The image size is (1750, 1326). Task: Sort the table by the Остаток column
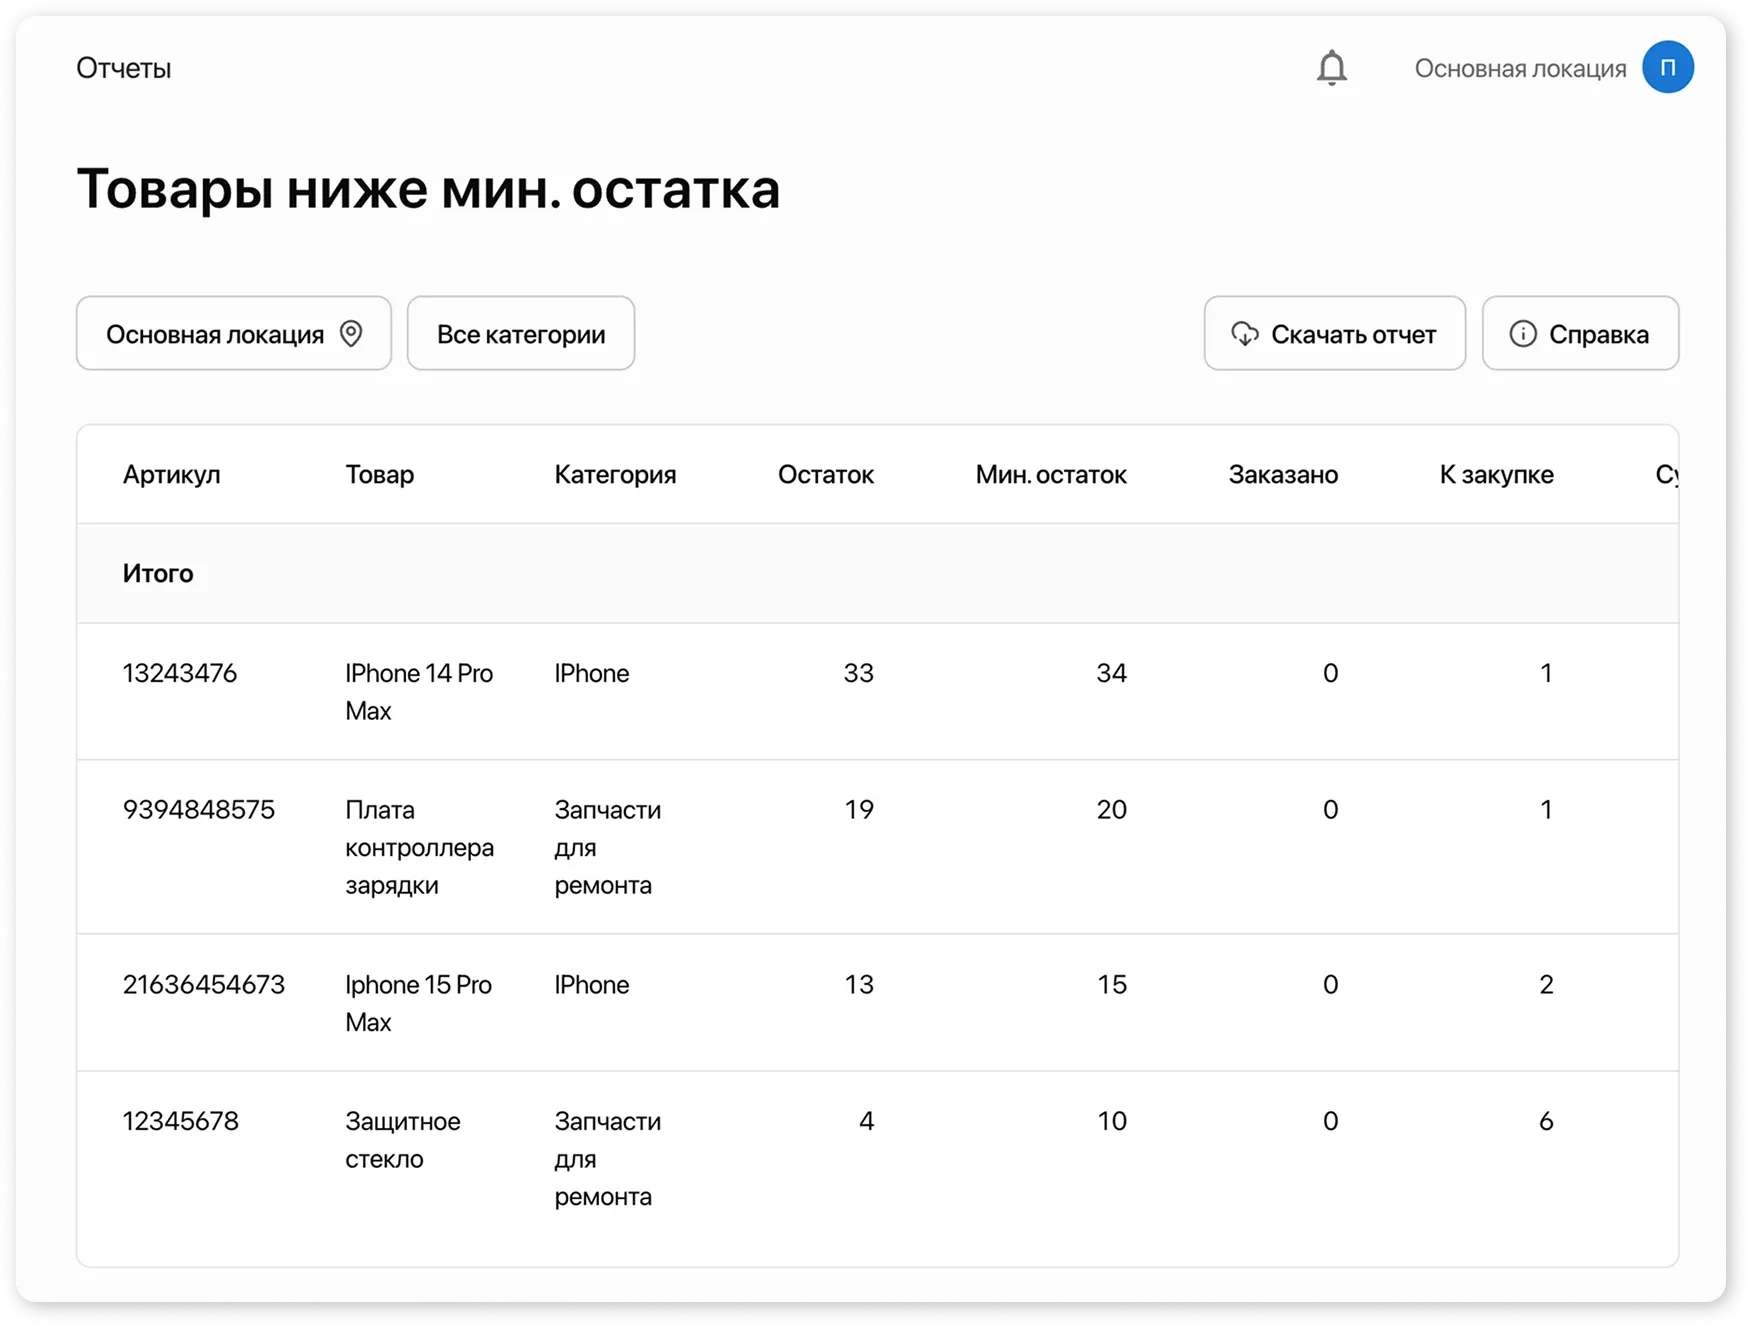pos(827,475)
